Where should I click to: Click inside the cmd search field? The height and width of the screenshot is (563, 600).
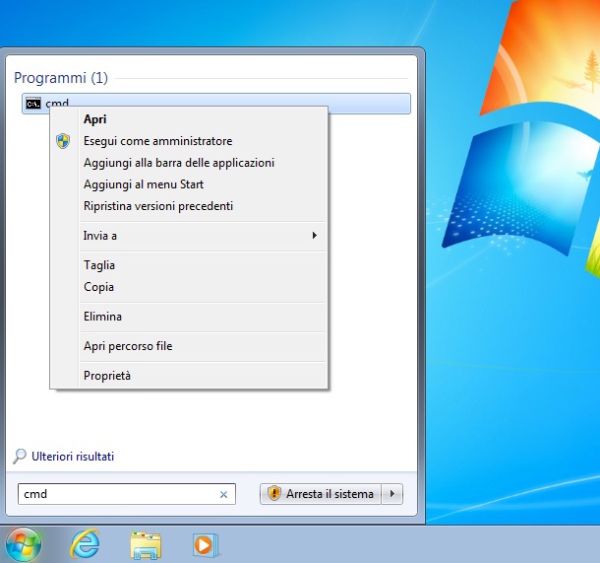point(115,494)
